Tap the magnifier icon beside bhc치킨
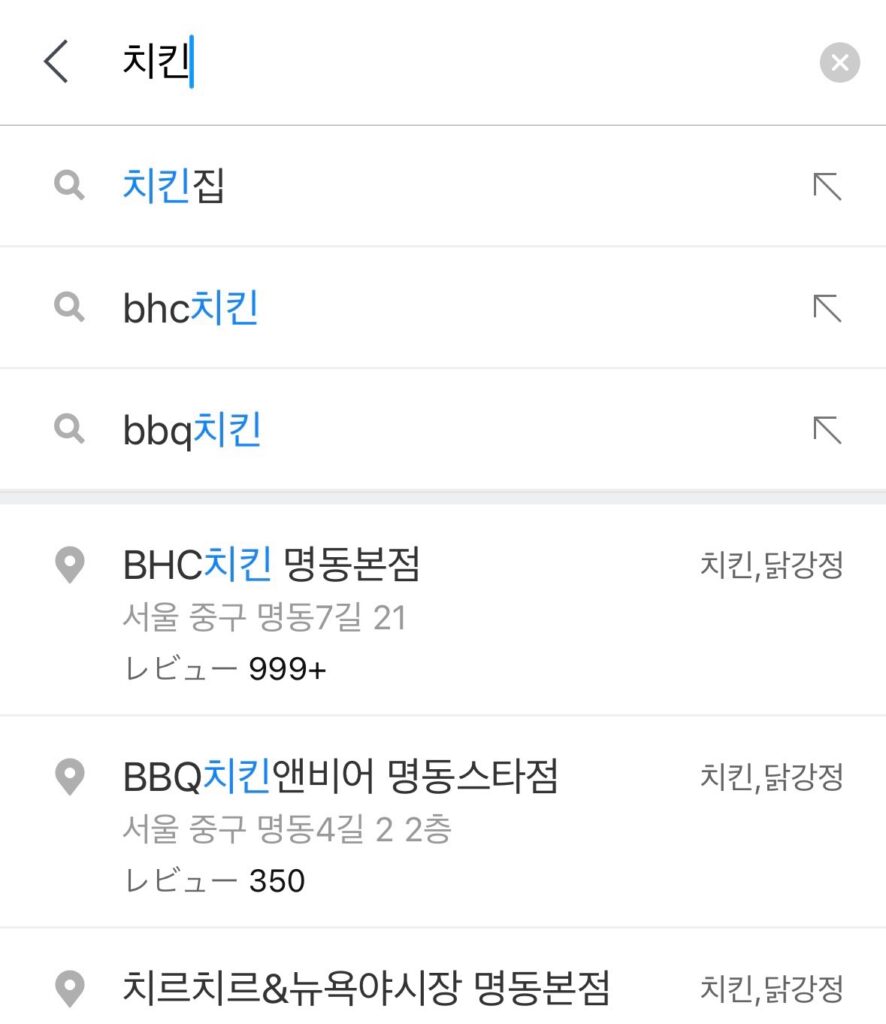The width and height of the screenshot is (886, 1024). tap(69, 307)
